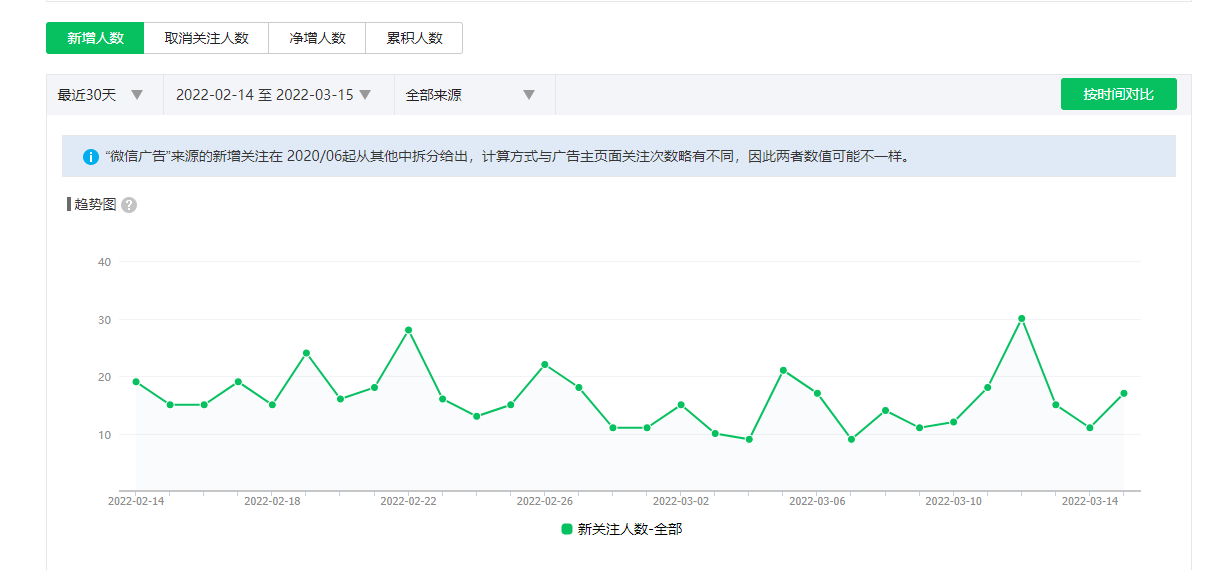
Task: Expand the 2022-02-14 至 2022-03-15 date picker
Action: pyautogui.click(x=273, y=95)
